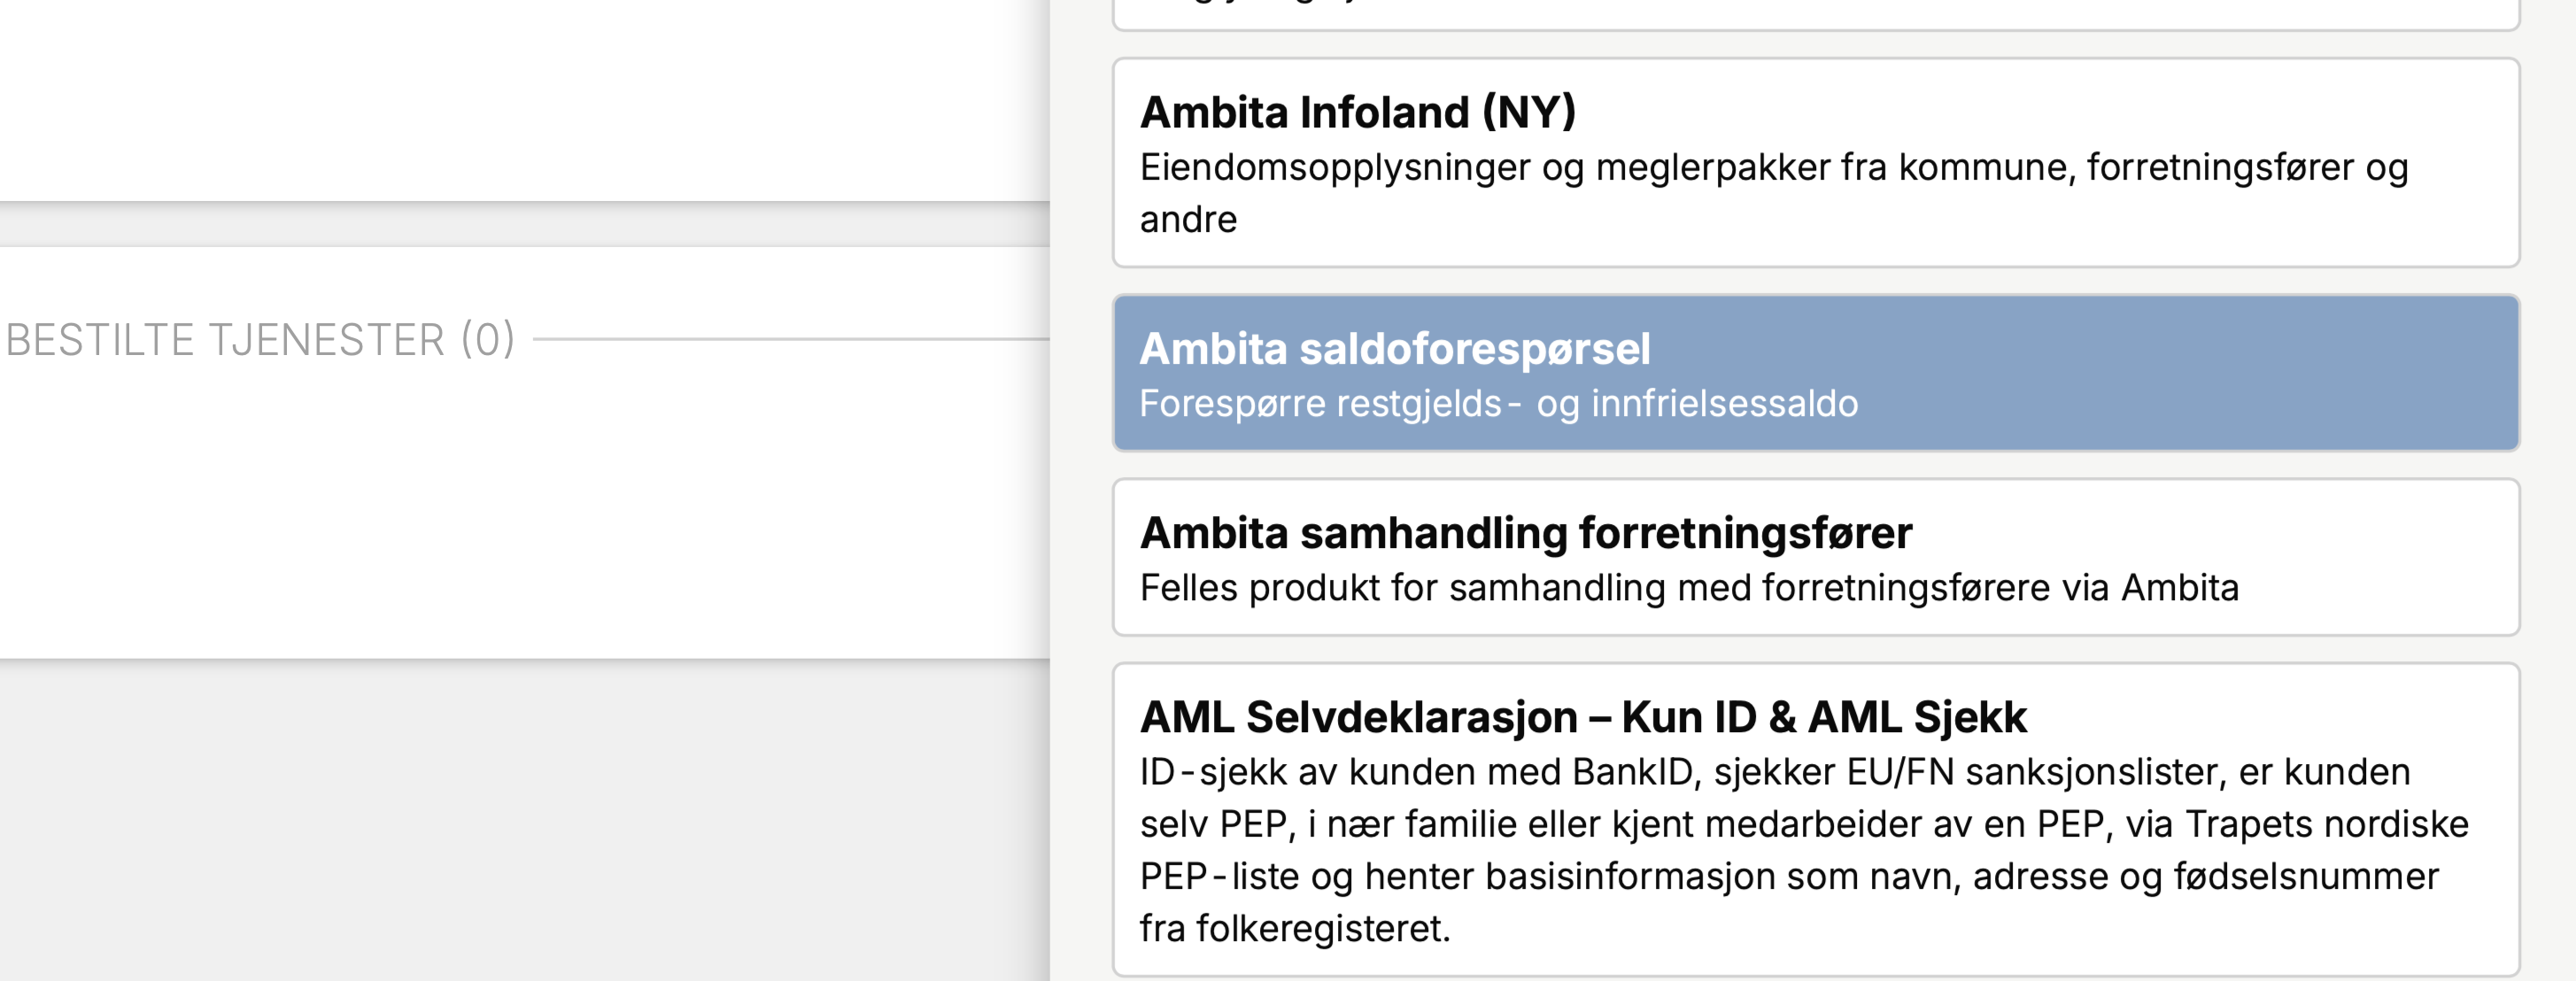Click the "Ambita saldoforespørsel" heading

[x=1394, y=349]
